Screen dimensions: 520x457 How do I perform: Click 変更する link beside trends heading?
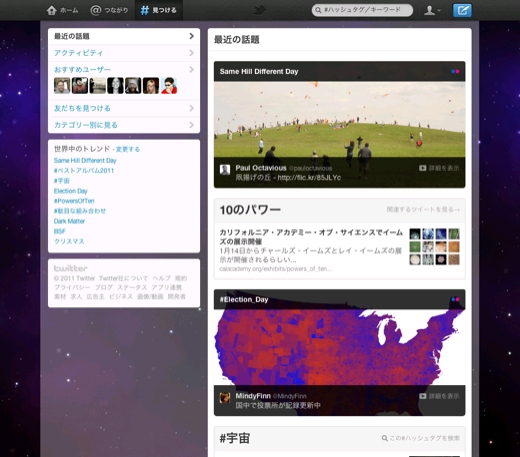(x=128, y=149)
